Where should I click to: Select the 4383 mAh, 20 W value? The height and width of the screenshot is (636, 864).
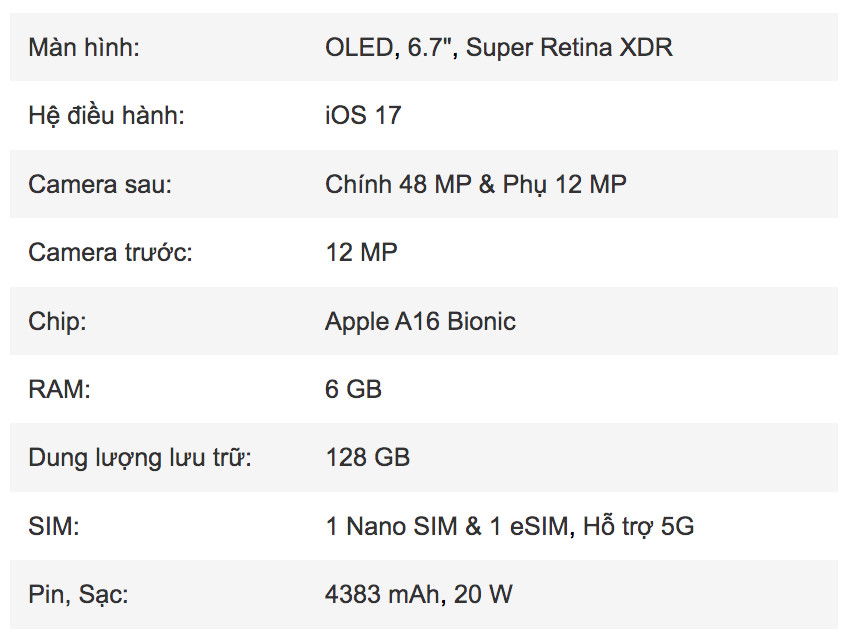[419, 595]
